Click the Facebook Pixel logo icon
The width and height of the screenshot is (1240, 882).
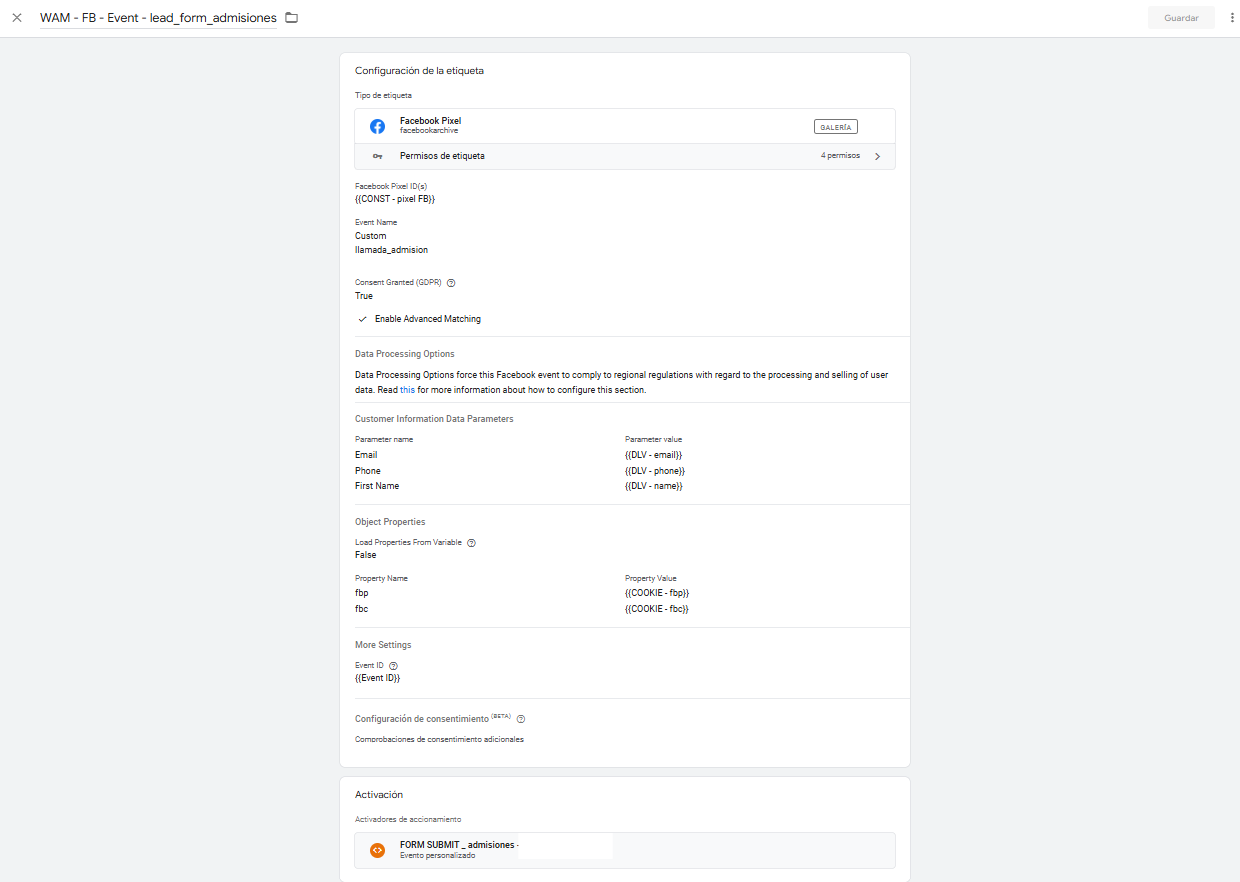pyautogui.click(x=377, y=126)
